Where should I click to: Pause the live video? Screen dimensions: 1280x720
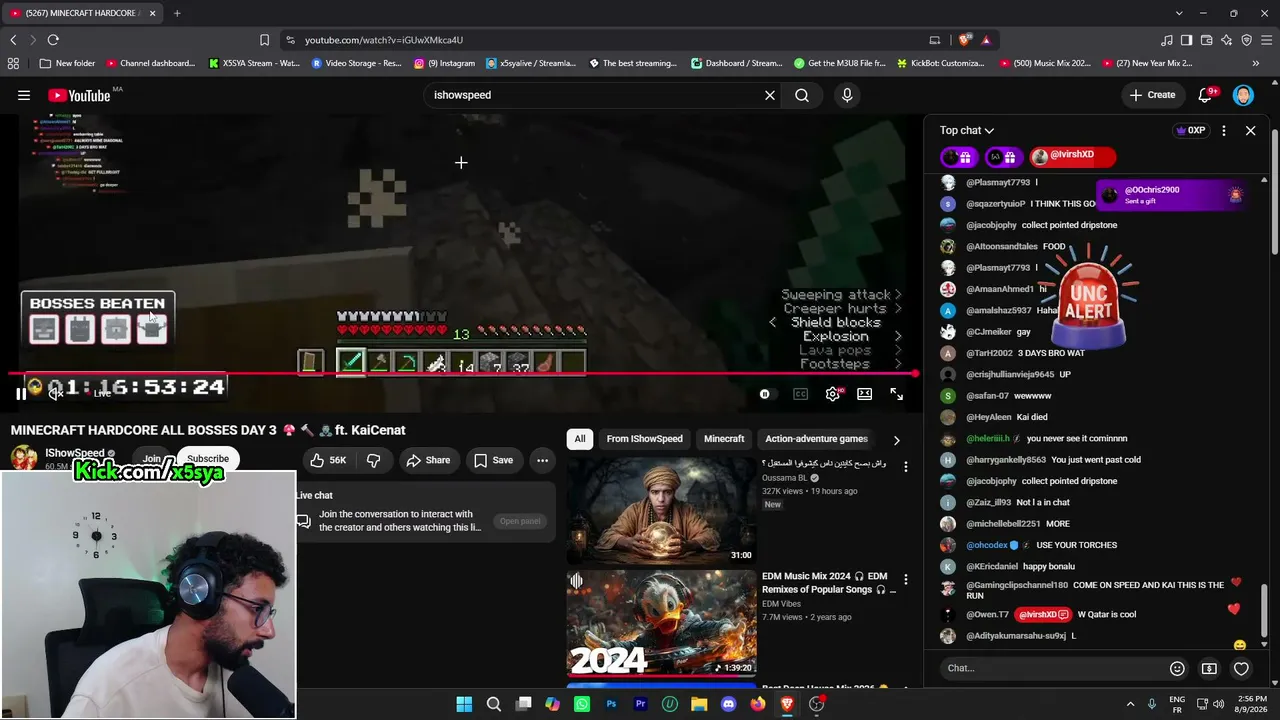click(20, 394)
